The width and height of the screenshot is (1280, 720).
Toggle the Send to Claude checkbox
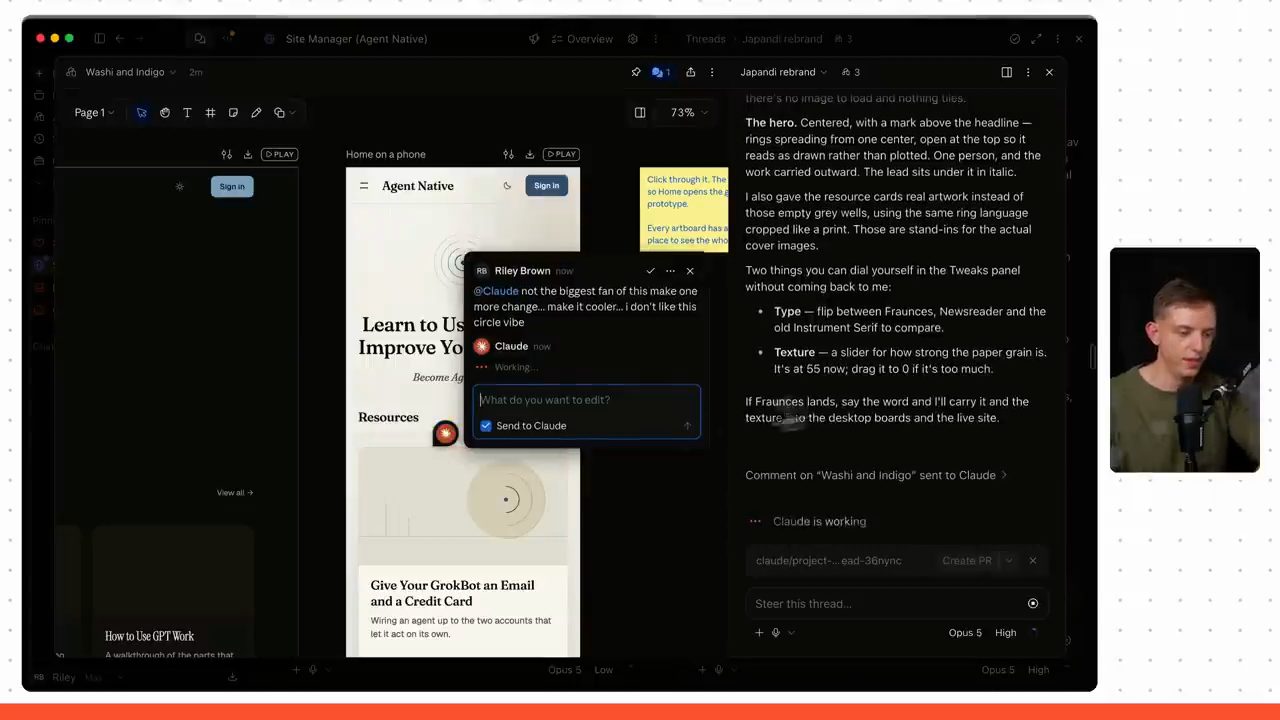pyautogui.click(x=486, y=426)
